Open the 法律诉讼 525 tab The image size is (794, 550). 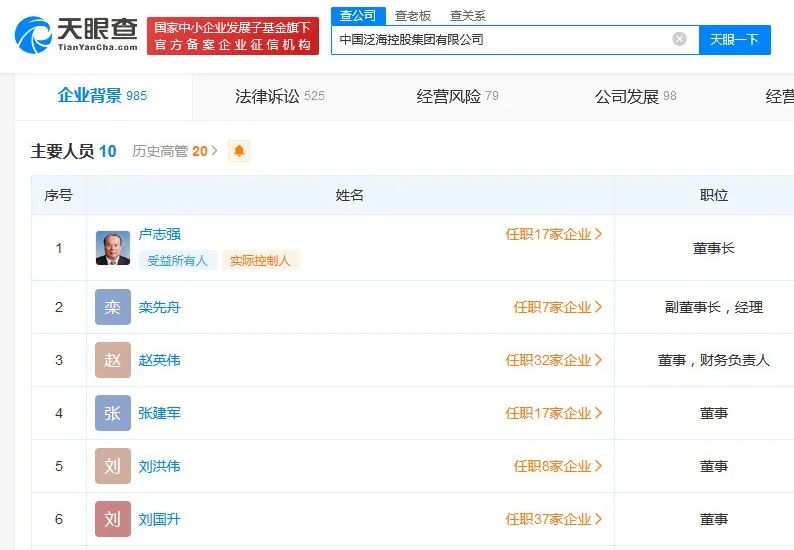click(280, 96)
